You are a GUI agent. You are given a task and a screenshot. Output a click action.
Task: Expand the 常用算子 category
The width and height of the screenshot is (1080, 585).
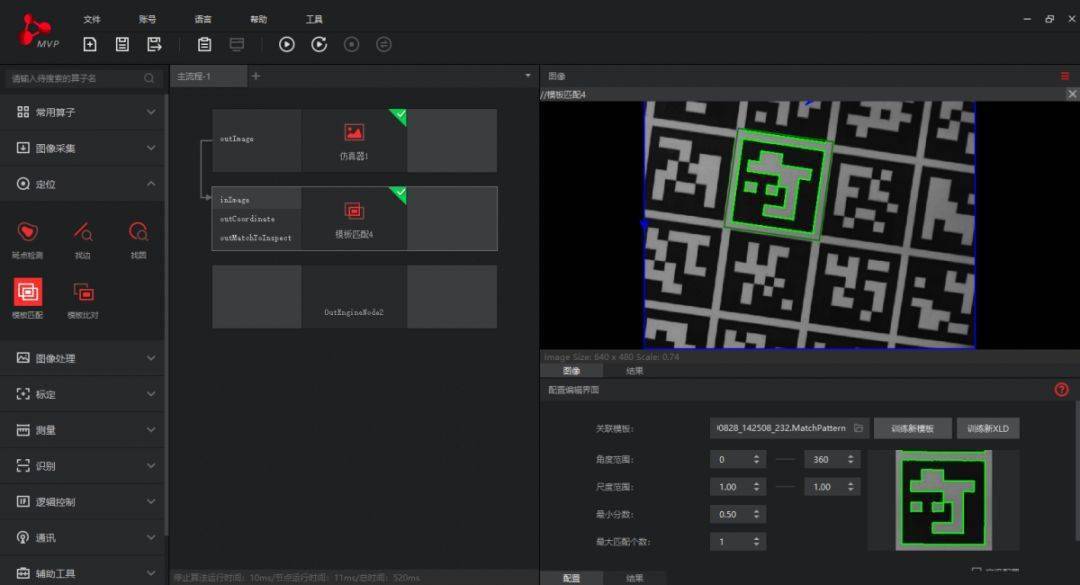pyautogui.click(x=83, y=112)
